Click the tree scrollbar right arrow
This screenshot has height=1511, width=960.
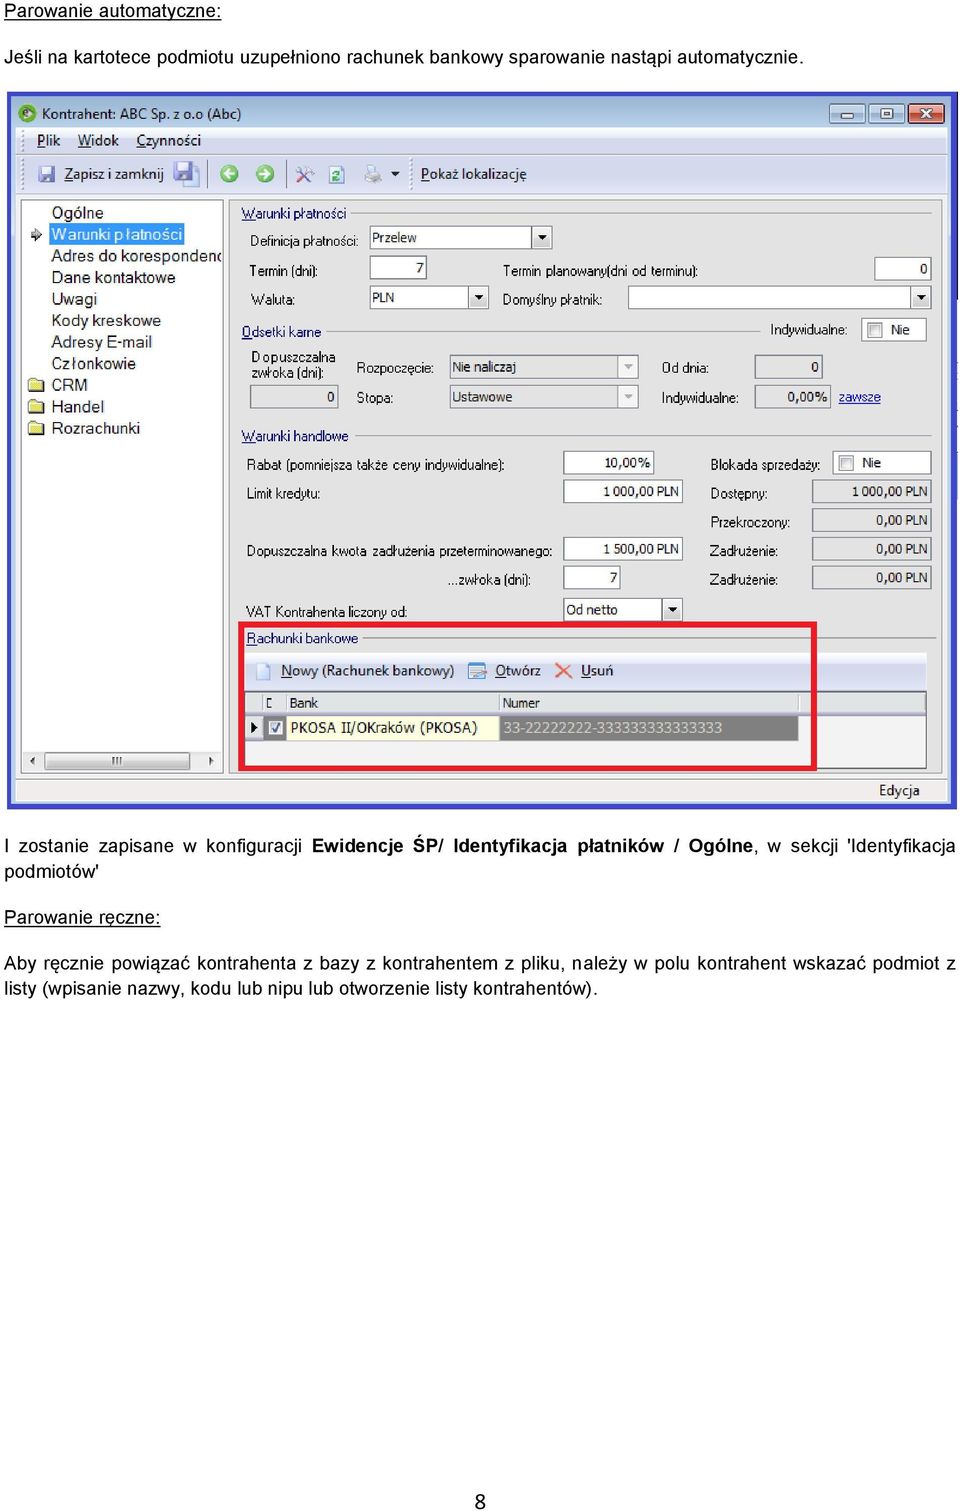[x=210, y=761]
